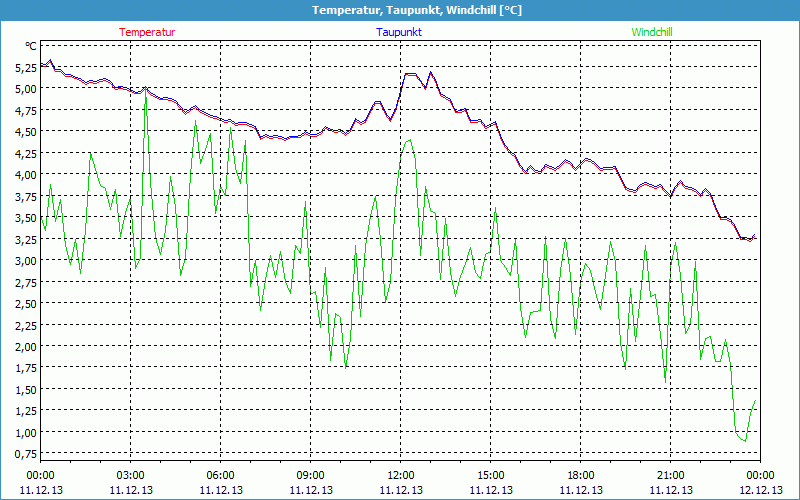The height and width of the screenshot is (500, 800).
Task: Select the 06:00 time axis label
Action: pyautogui.click(x=221, y=475)
